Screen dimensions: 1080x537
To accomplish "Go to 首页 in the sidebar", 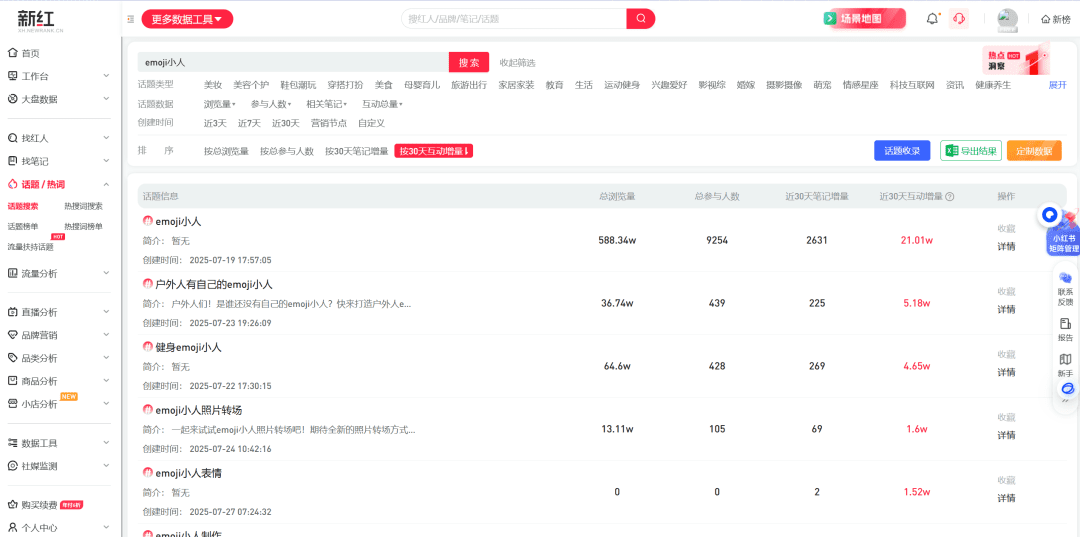I will [30, 53].
